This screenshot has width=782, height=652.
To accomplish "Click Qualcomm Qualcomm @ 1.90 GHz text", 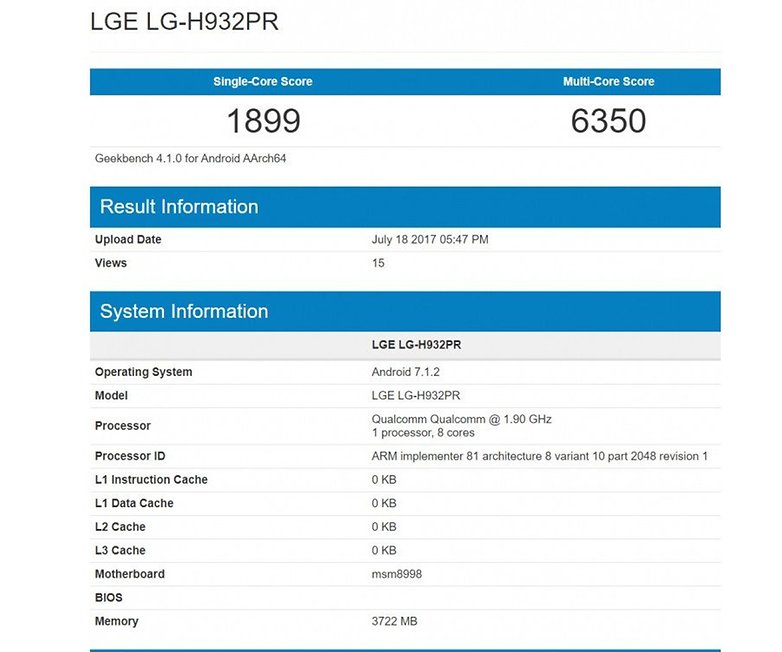I will [x=462, y=419].
